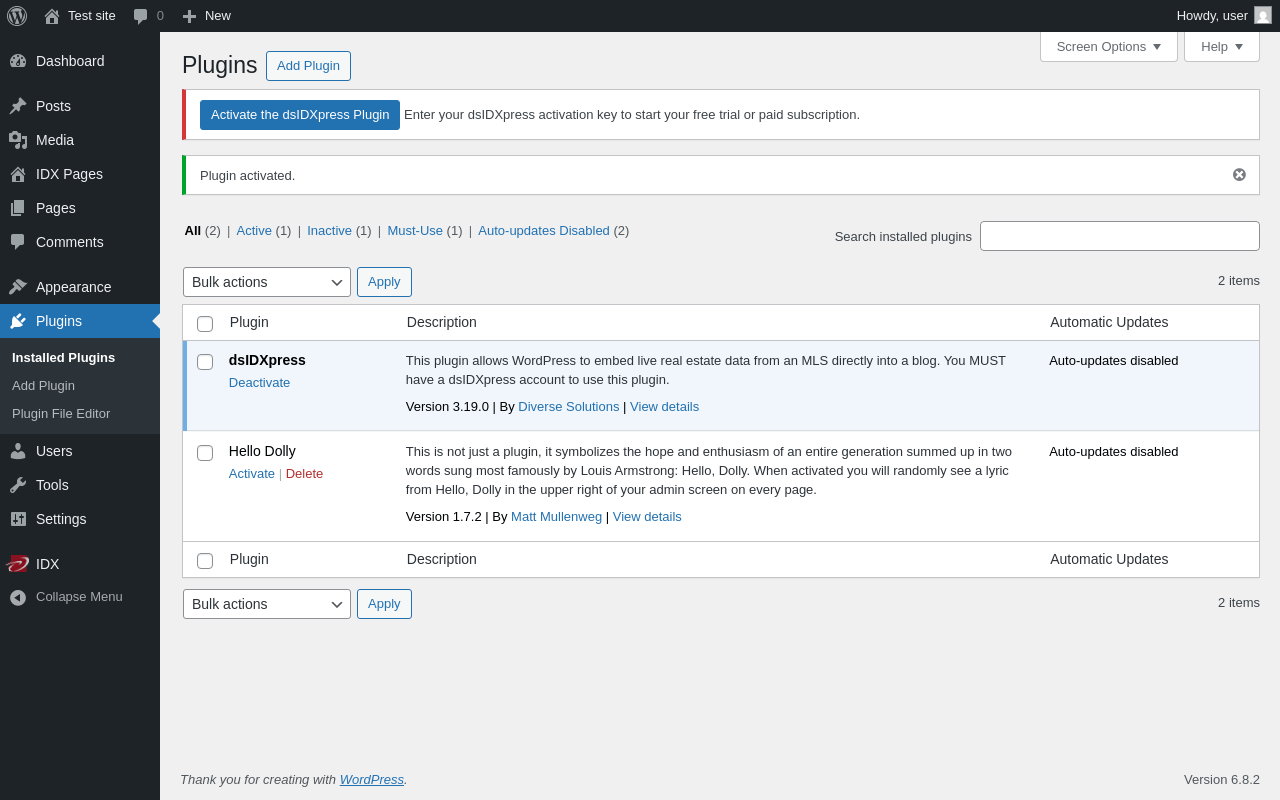1280x800 pixels.
Task: Open the comments bubble icon in admin bar
Action: point(141,16)
